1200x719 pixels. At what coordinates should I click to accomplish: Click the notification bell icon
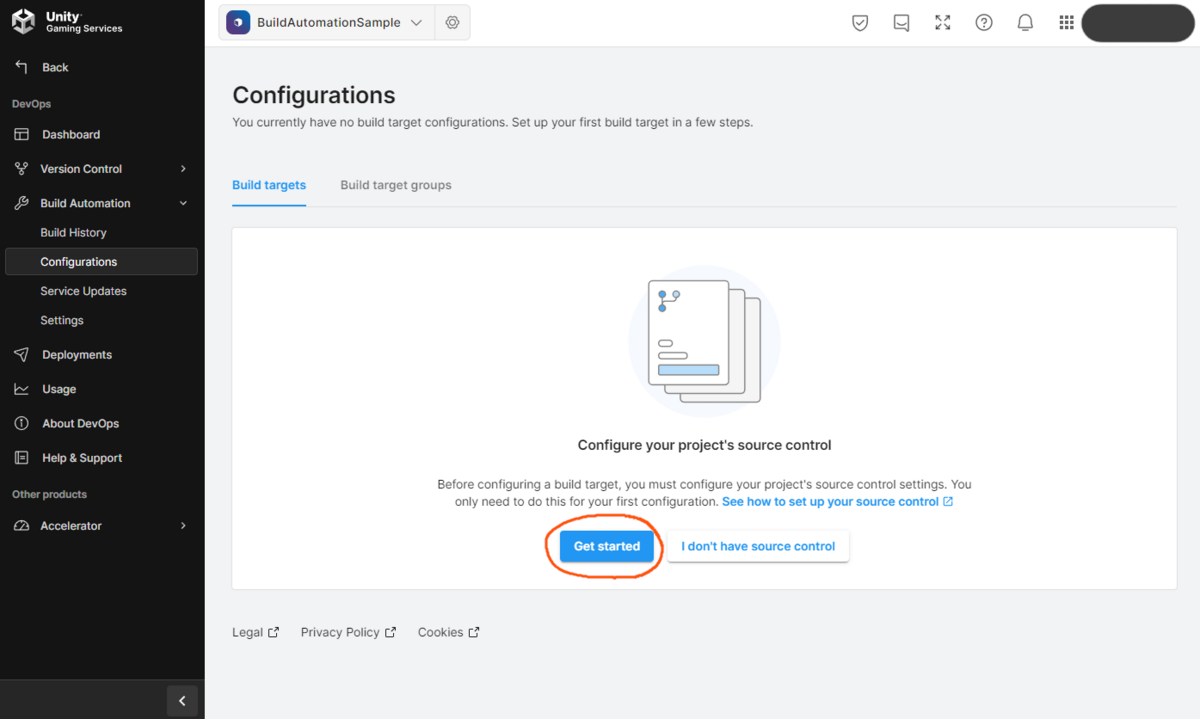tap(1025, 22)
